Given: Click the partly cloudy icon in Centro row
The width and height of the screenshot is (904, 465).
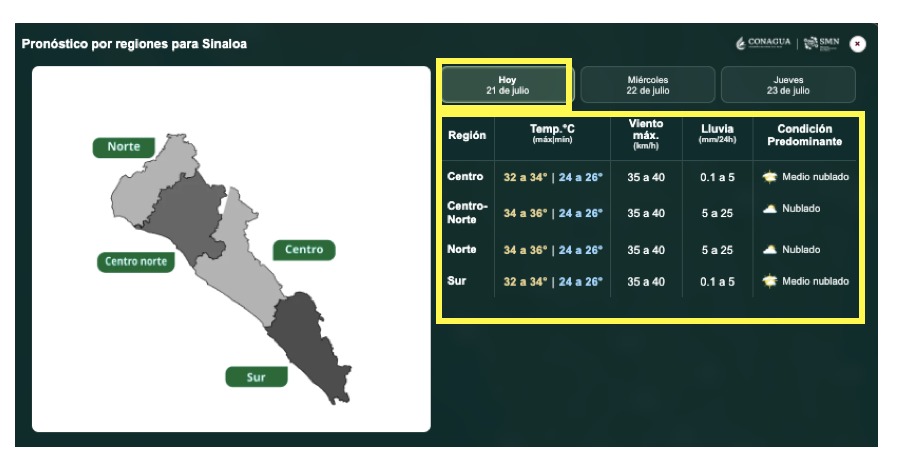Looking at the screenshot, I should pyautogui.click(x=770, y=177).
